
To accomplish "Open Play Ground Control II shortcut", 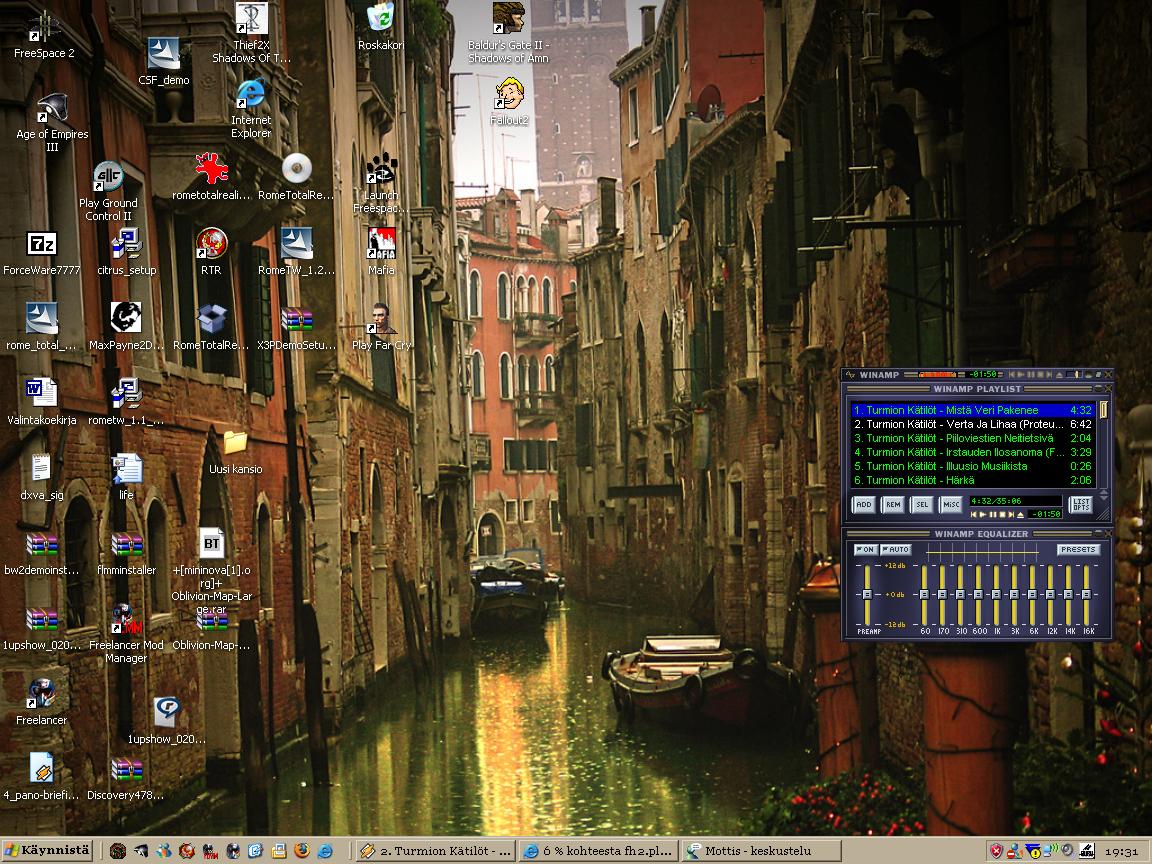I will pos(108,191).
